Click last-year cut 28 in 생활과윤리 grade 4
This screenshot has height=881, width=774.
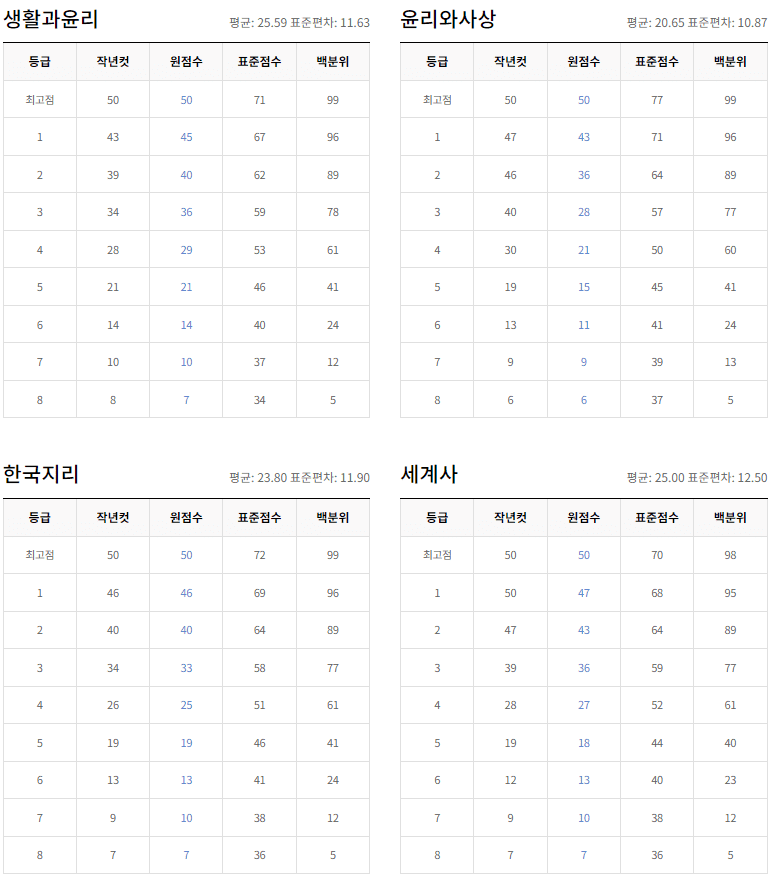coord(113,250)
